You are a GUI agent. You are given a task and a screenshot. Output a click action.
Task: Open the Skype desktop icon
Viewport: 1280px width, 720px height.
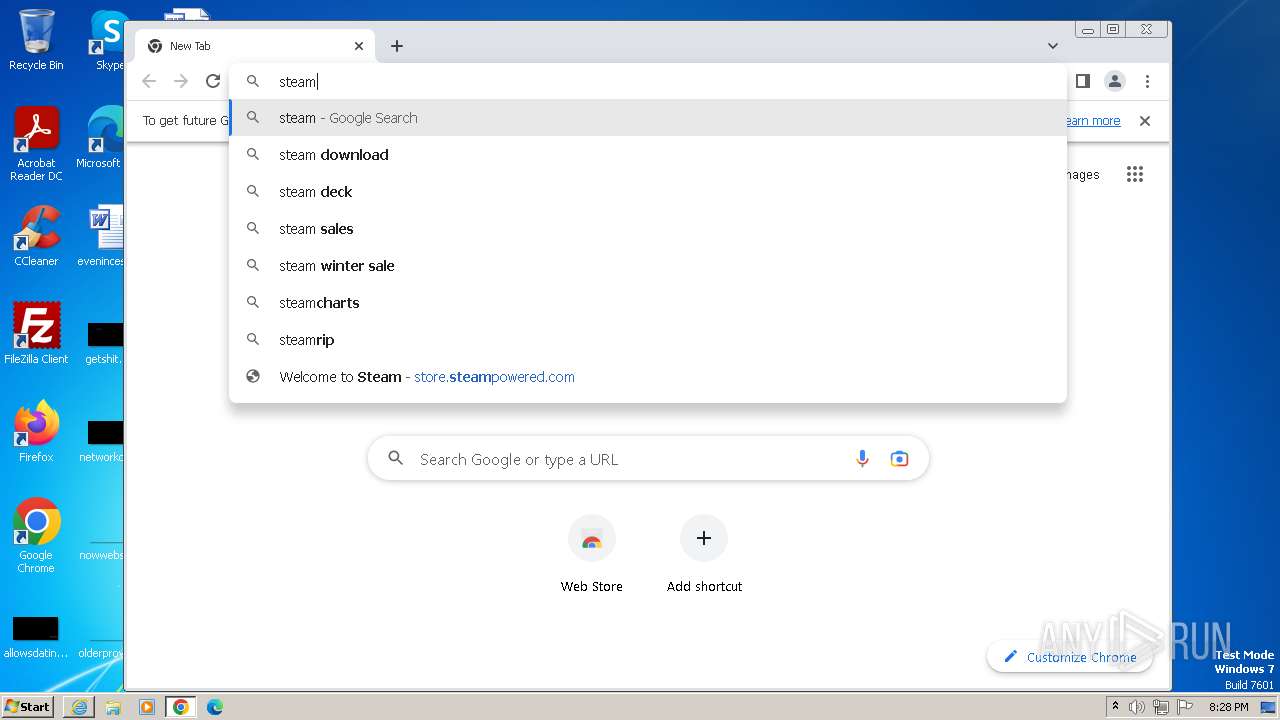coord(107,40)
